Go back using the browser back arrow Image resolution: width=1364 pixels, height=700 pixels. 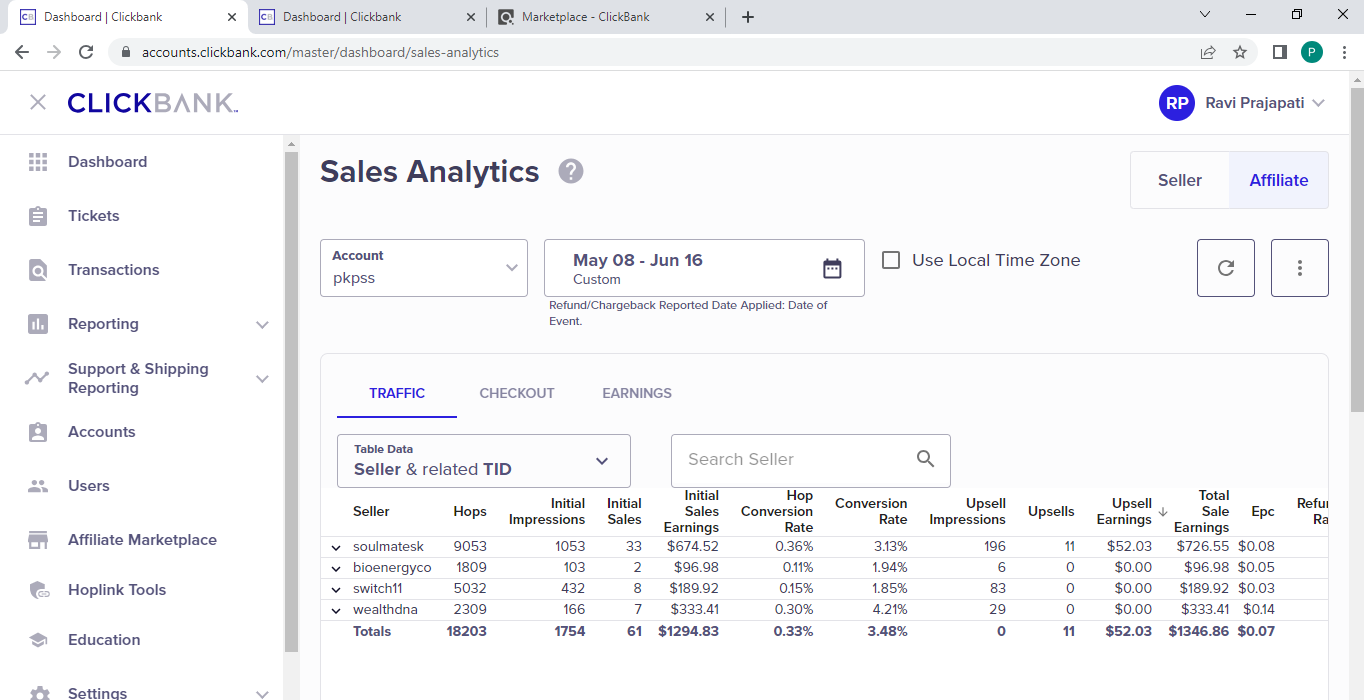pyautogui.click(x=22, y=52)
